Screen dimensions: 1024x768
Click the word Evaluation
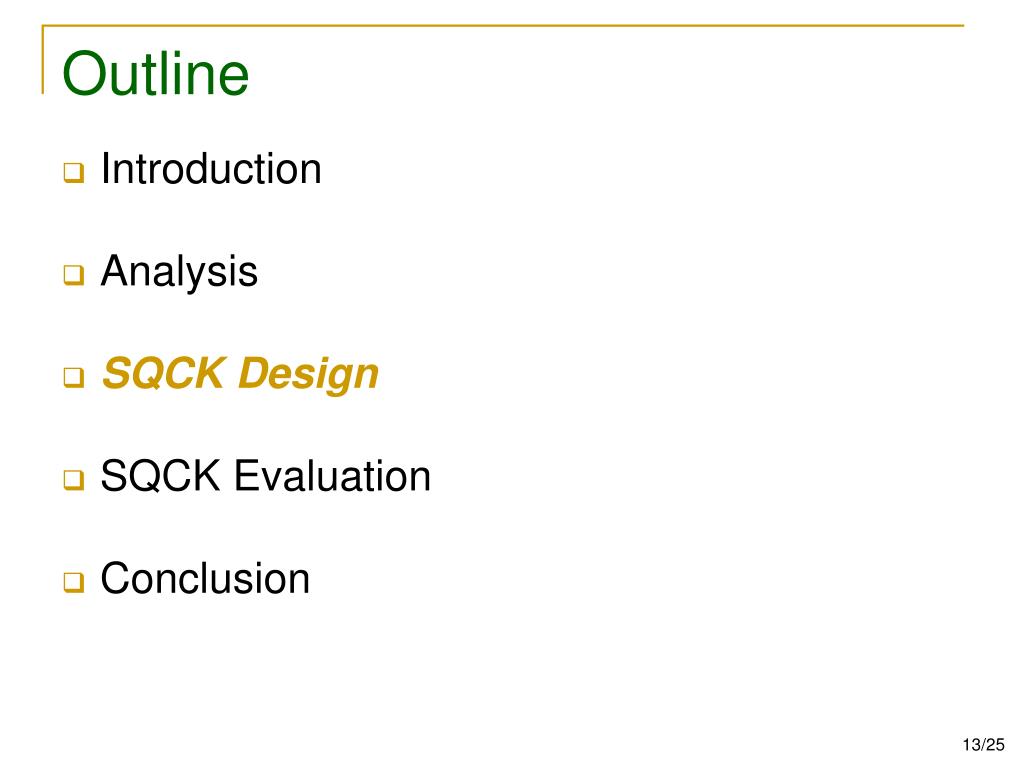(332, 475)
